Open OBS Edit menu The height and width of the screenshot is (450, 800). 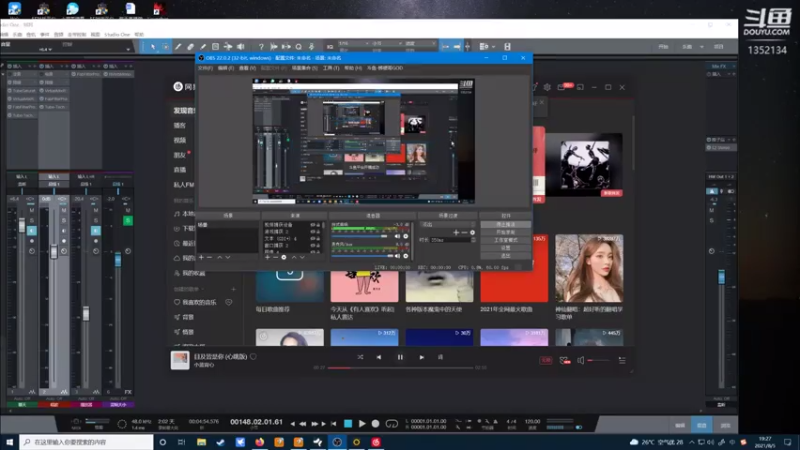tap(226, 68)
